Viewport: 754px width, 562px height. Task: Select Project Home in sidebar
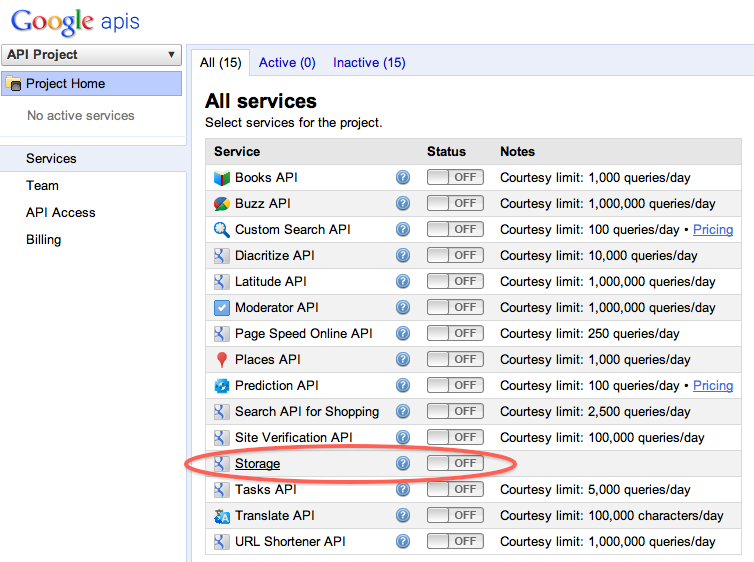[x=91, y=84]
